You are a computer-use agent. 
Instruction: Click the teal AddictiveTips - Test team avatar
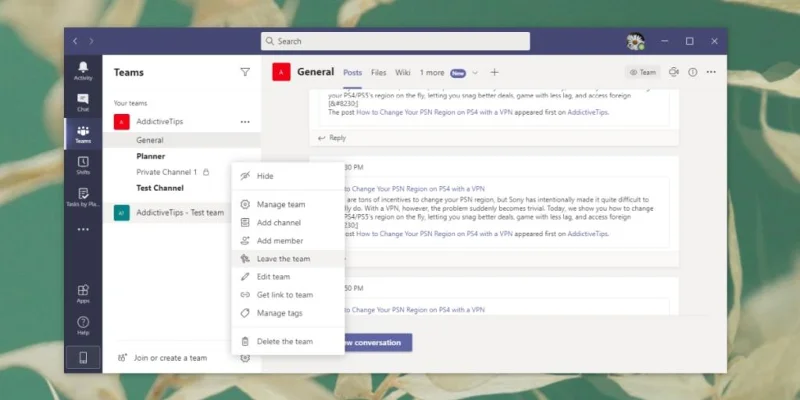121,213
